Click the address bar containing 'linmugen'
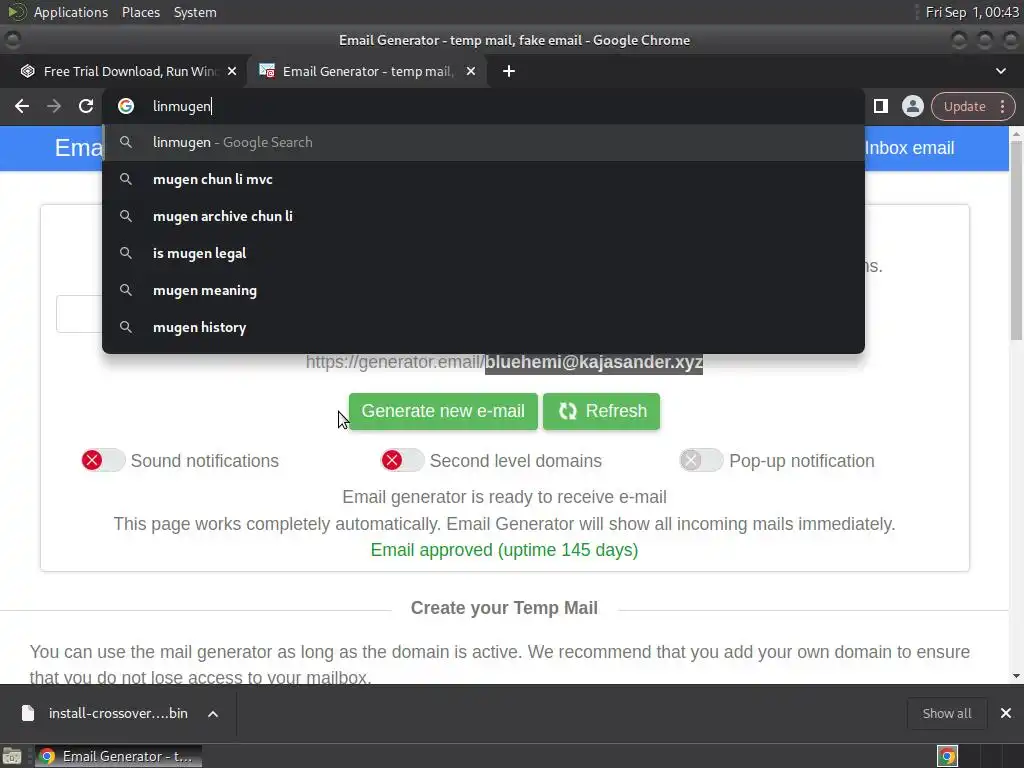This screenshot has height=768, width=1024. [483, 106]
